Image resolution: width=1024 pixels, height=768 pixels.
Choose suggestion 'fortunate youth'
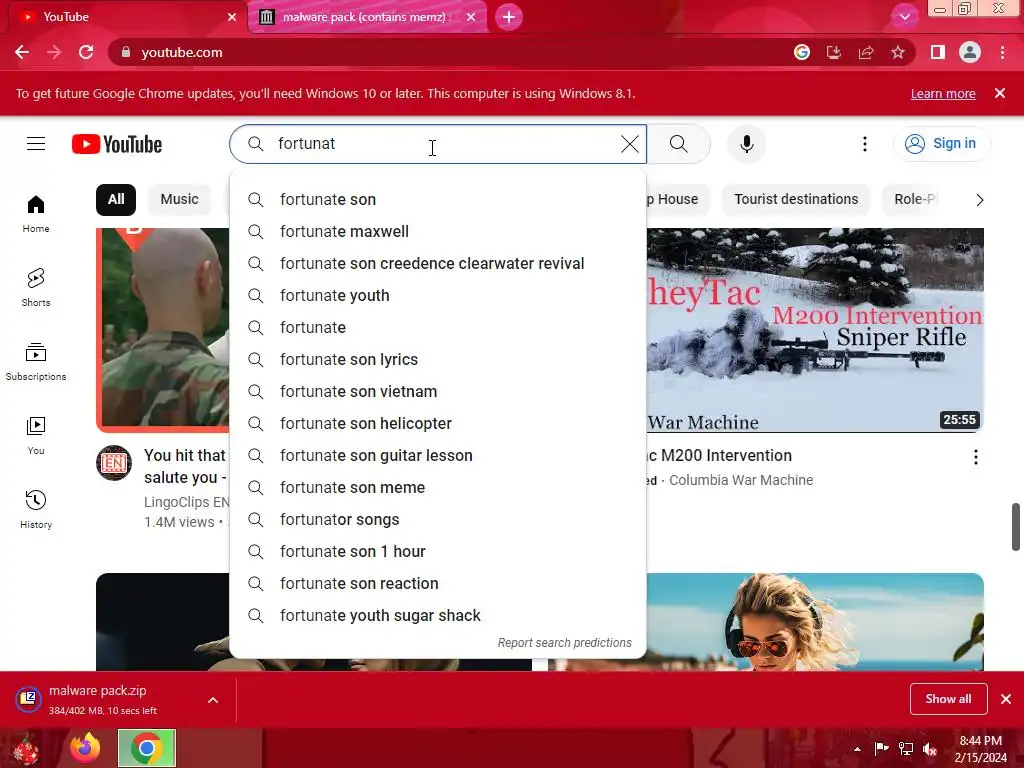(x=438, y=295)
